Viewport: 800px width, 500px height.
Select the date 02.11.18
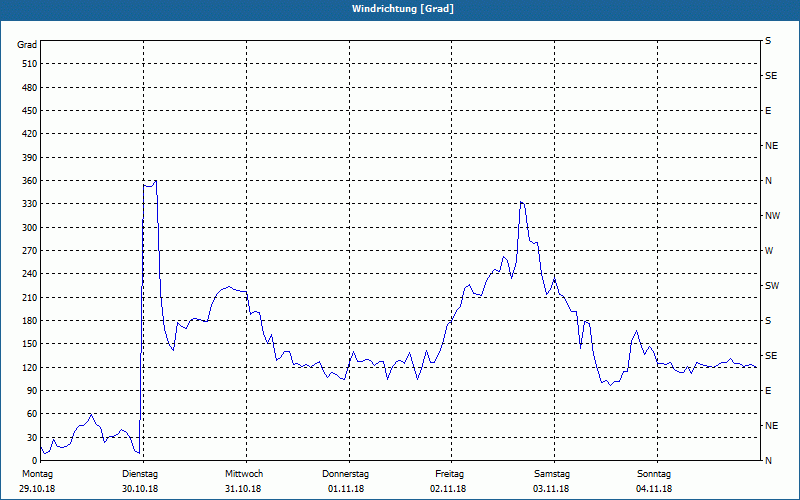[448, 489]
